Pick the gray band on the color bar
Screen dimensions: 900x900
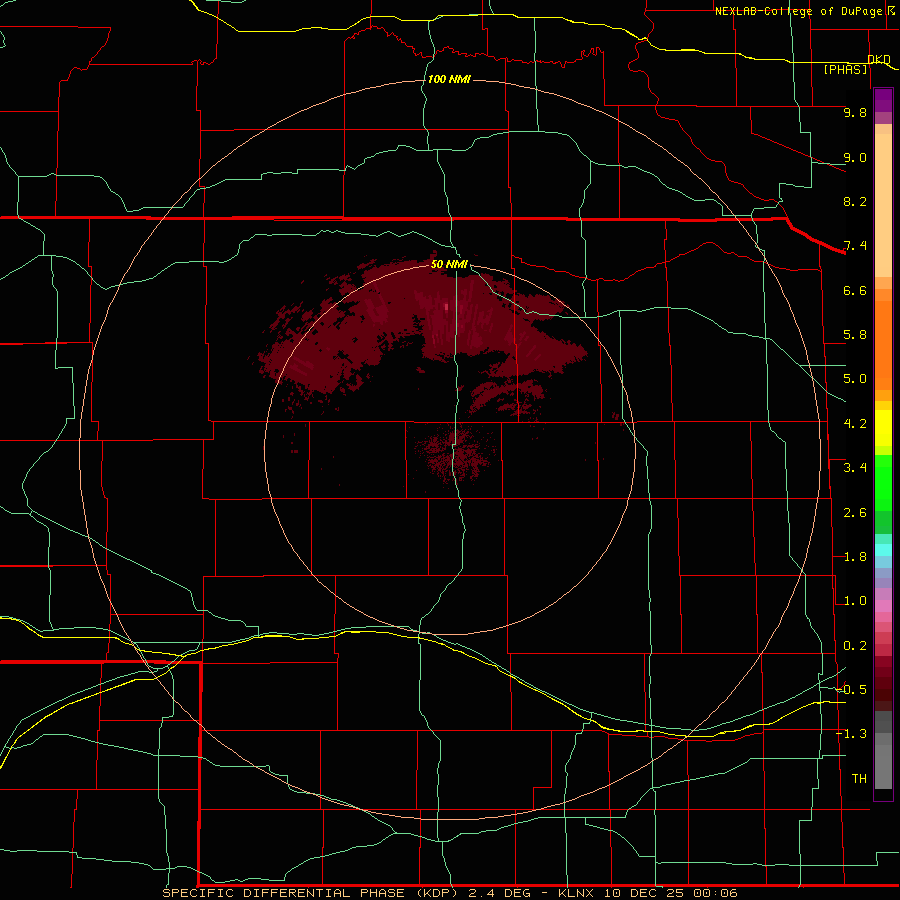[883, 750]
